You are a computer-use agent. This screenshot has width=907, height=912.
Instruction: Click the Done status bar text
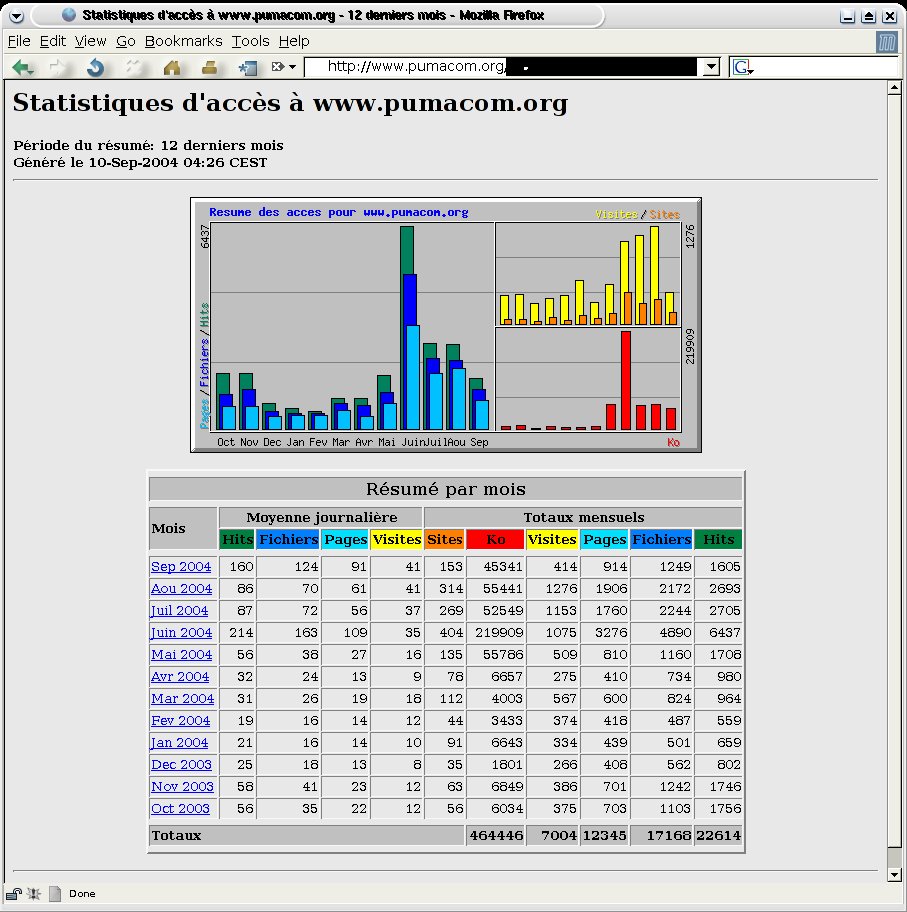(x=82, y=894)
